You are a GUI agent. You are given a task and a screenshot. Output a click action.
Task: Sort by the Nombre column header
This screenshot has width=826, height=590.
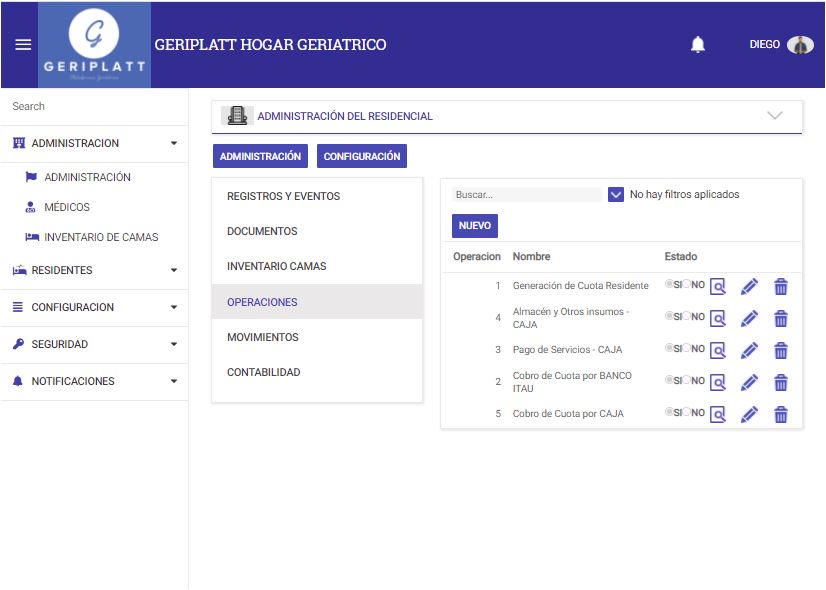(x=532, y=257)
